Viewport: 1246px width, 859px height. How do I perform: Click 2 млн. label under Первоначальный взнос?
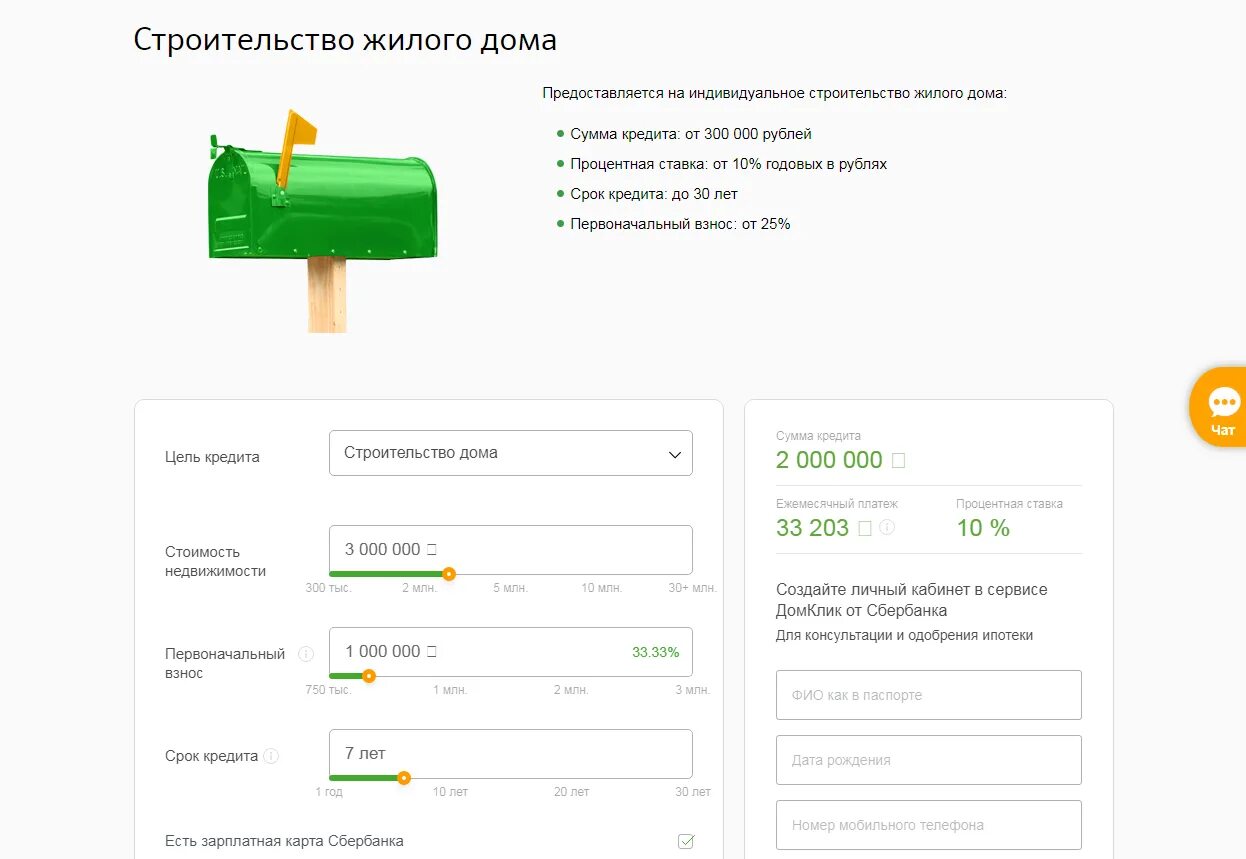(571, 690)
